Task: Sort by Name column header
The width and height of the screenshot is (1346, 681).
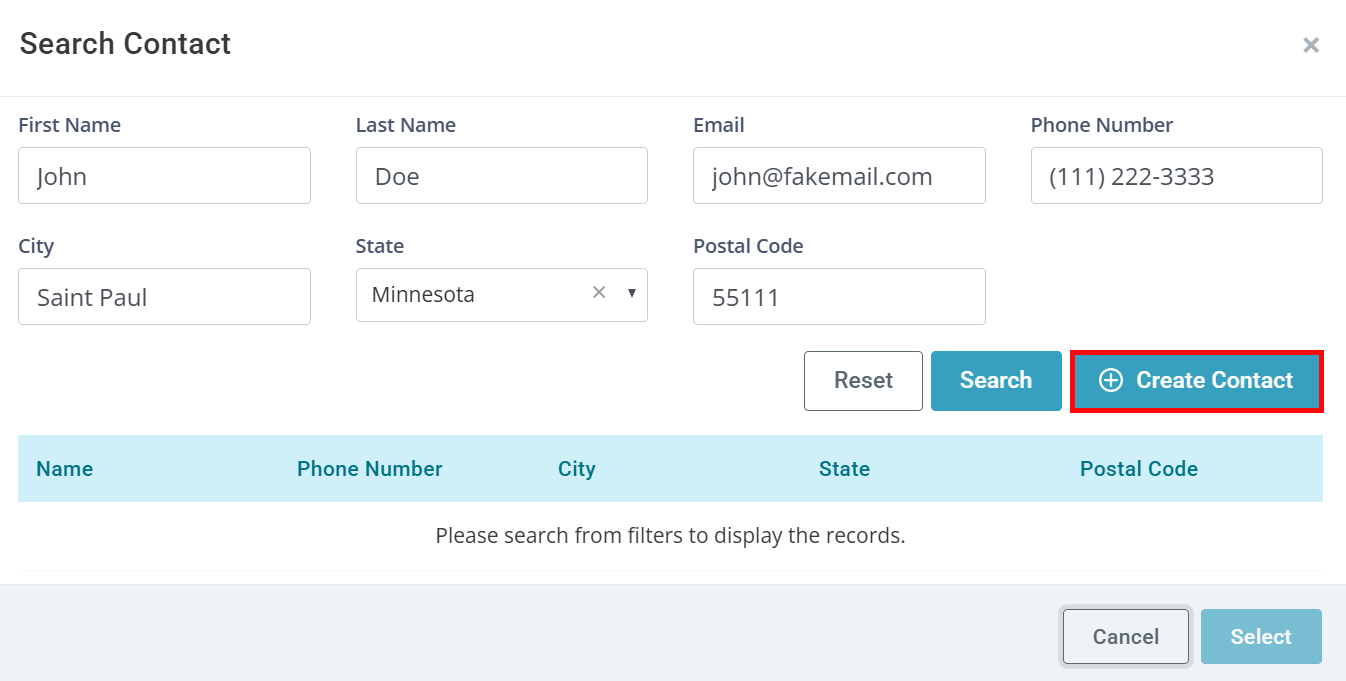Action: (x=65, y=469)
